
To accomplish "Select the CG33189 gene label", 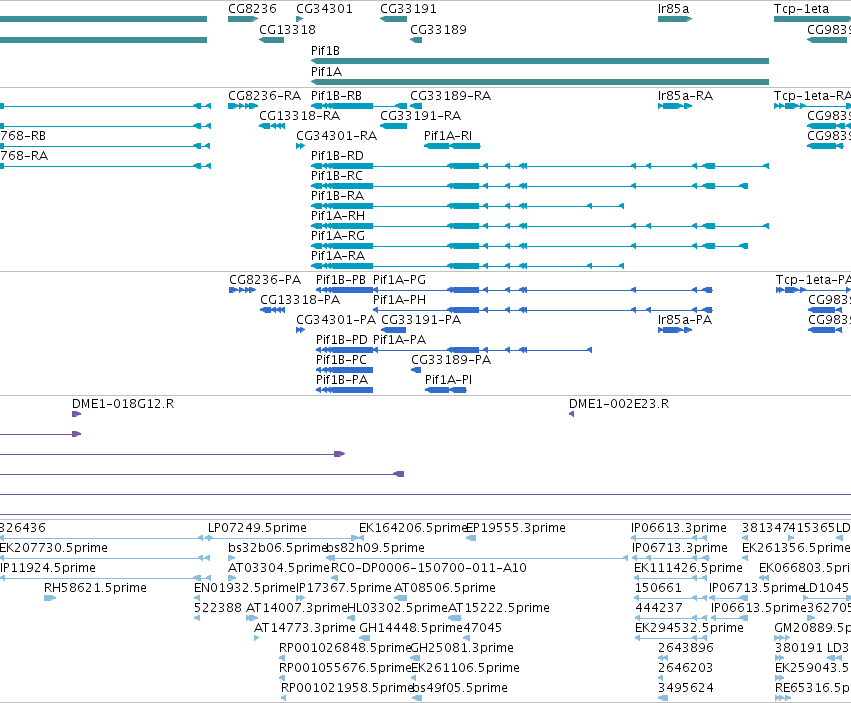I will [438, 29].
